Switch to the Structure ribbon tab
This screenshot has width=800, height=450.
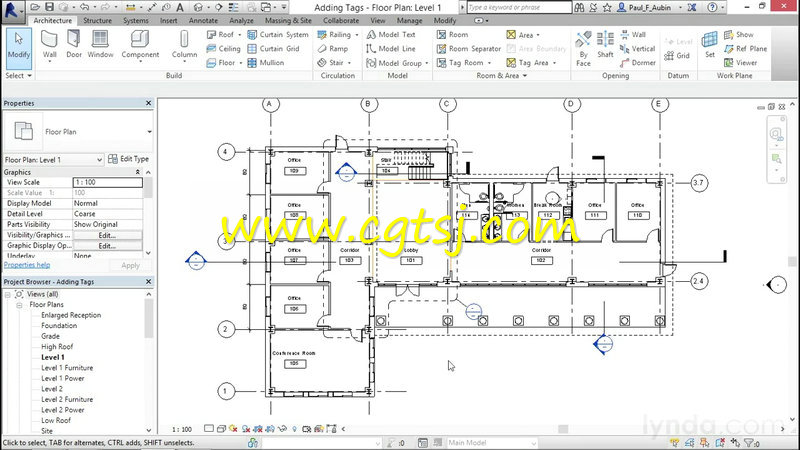click(97, 20)
